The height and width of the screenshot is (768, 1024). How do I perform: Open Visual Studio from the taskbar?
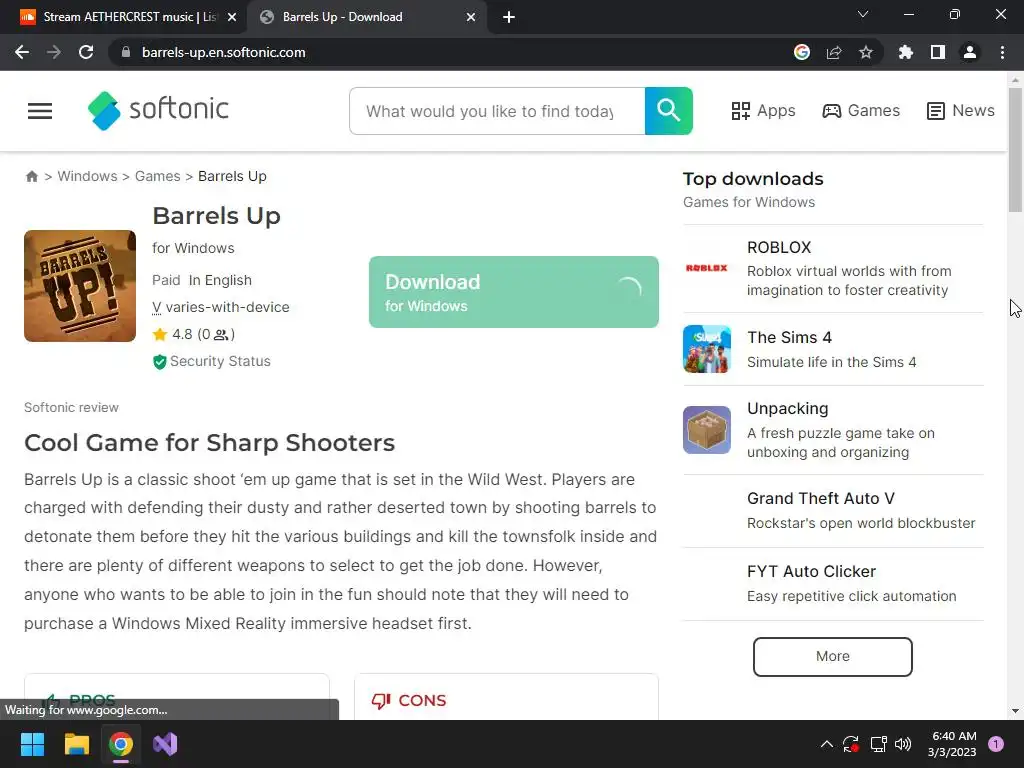[x=165, y=744]
